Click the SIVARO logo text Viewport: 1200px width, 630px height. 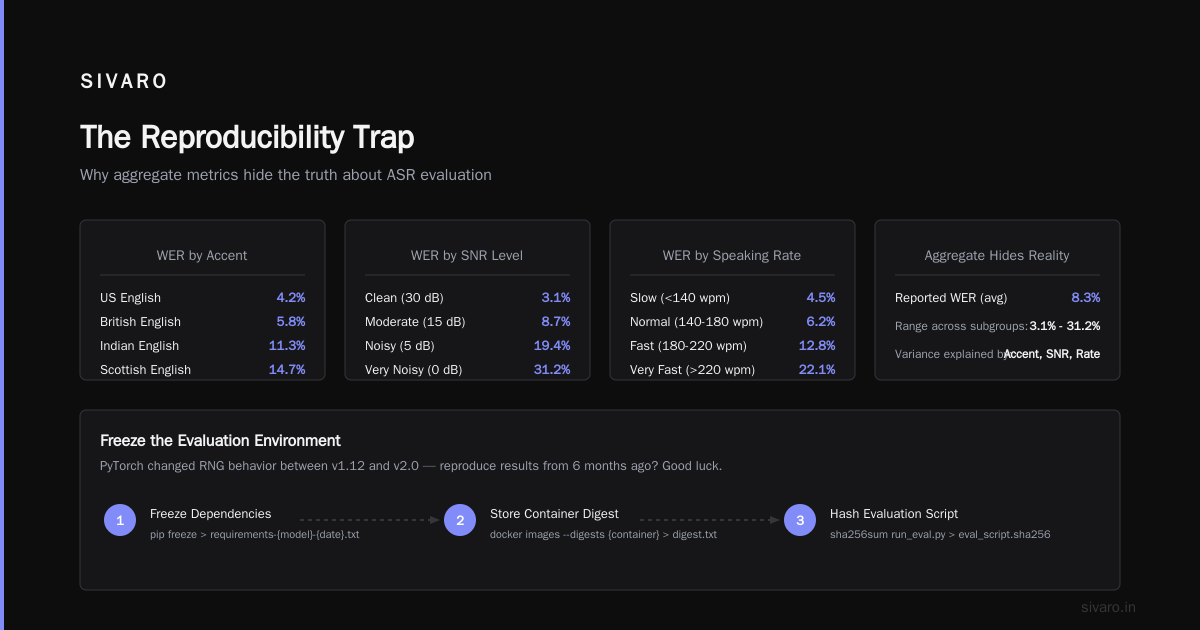tap(124, 82)
